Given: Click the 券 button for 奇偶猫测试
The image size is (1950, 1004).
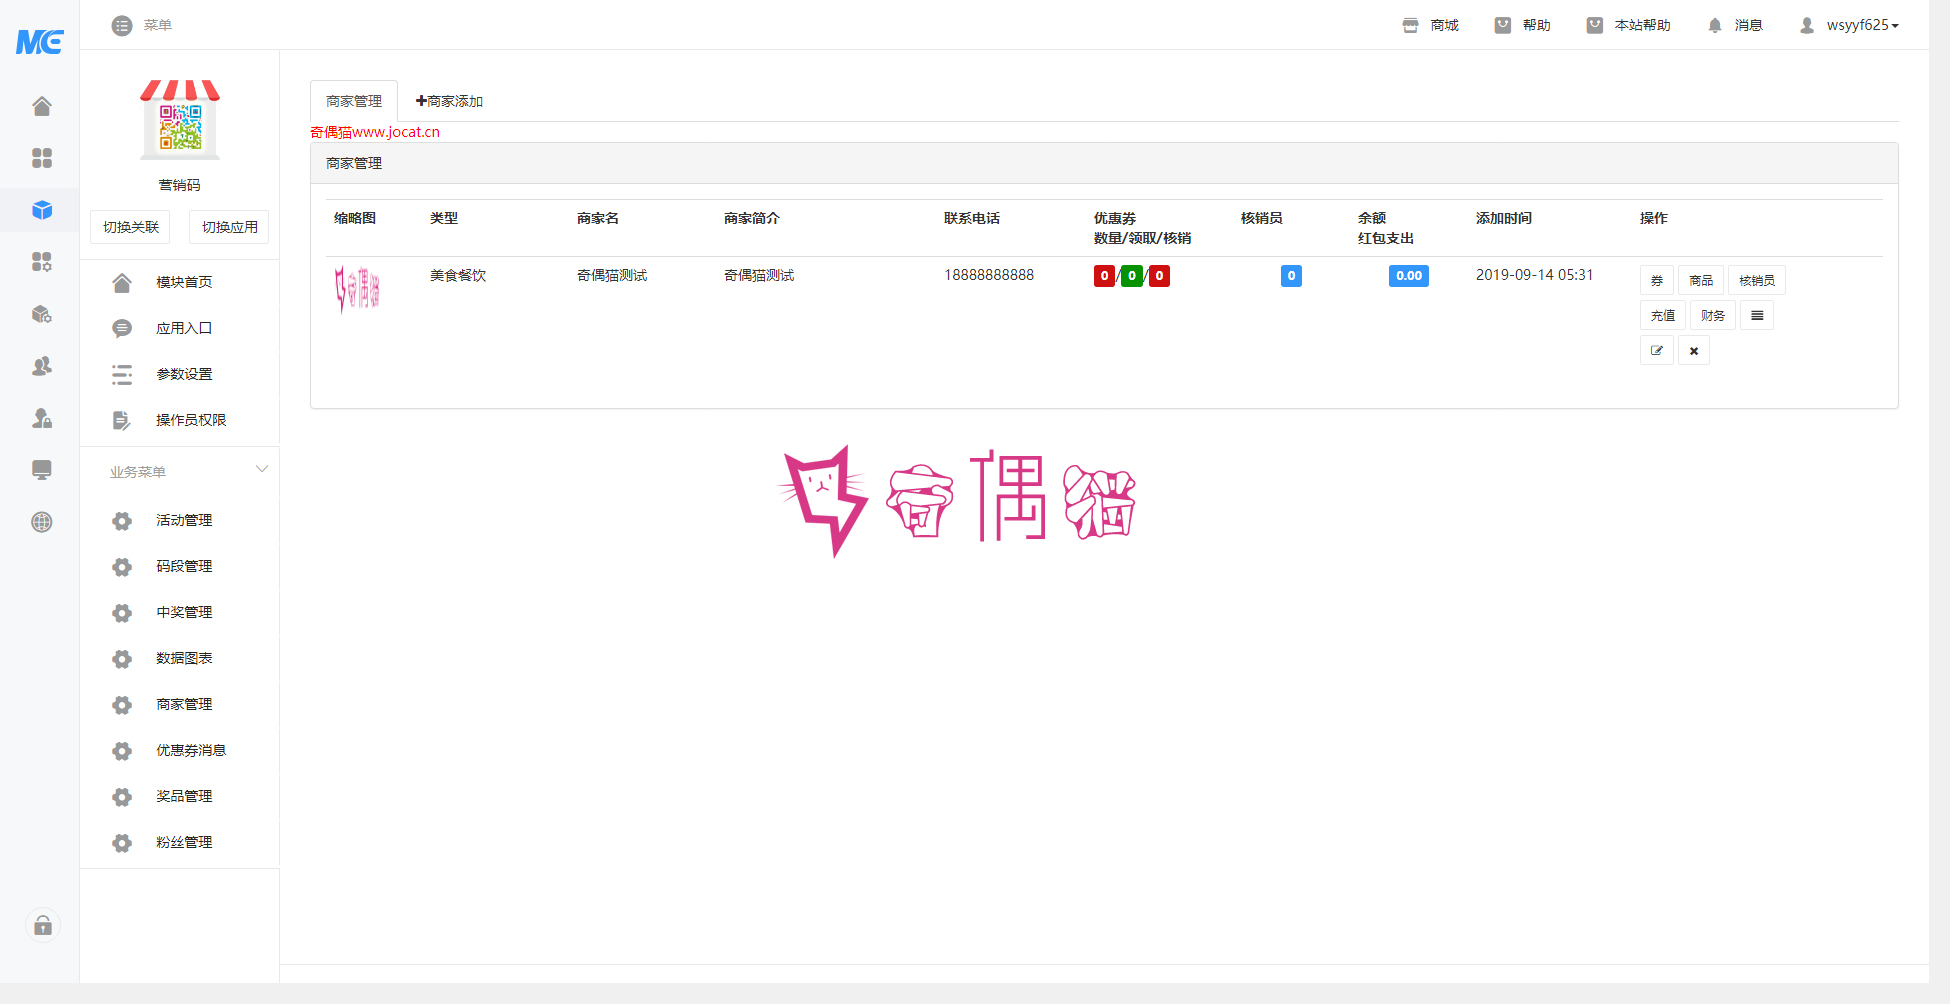Looking at the screenshot, I should tap(1657, 280).
